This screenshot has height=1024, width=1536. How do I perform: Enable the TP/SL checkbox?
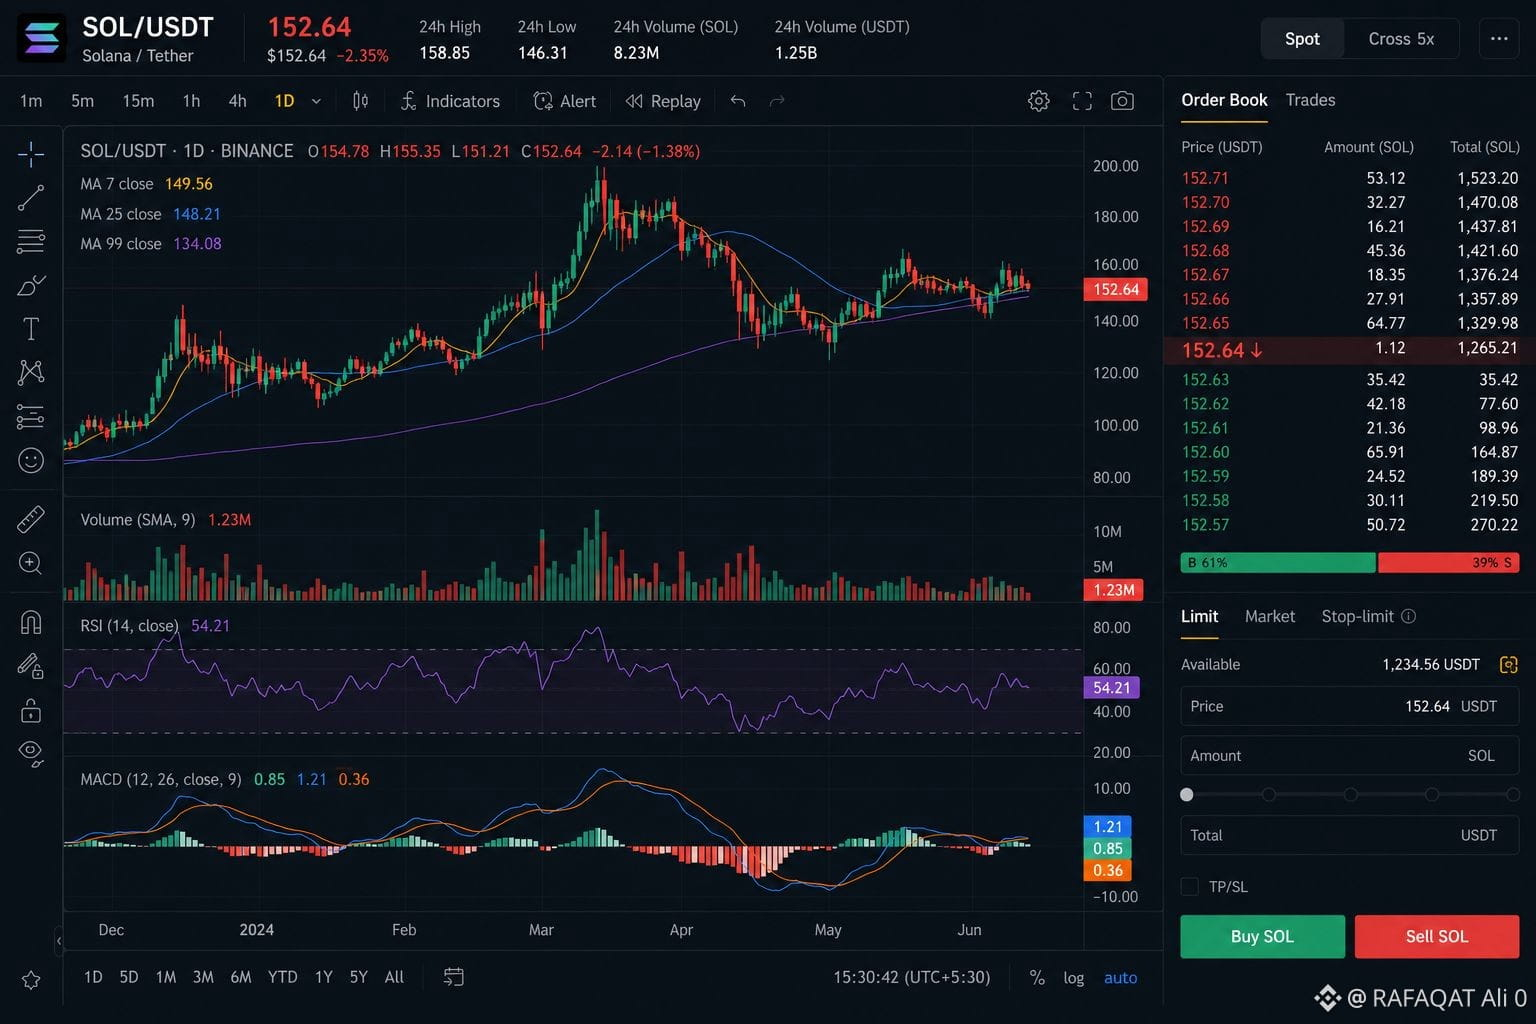point(1190,886)
